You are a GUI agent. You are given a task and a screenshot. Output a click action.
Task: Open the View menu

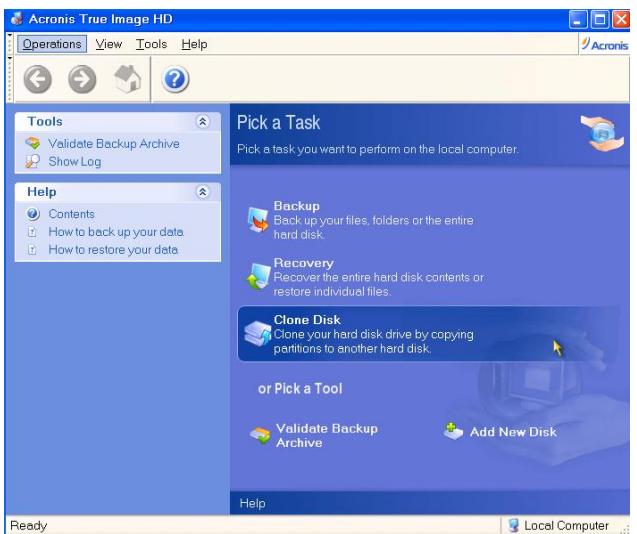(108, 44)
